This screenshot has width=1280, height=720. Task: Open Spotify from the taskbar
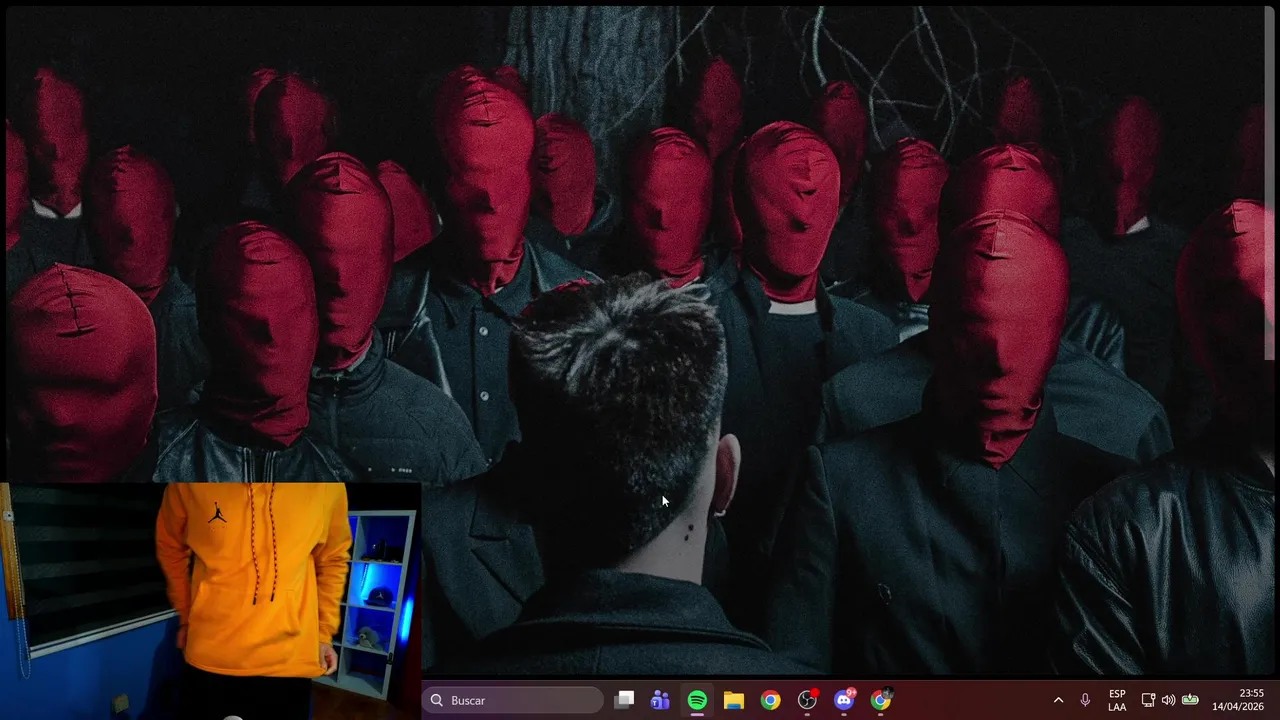coord(697,700)
